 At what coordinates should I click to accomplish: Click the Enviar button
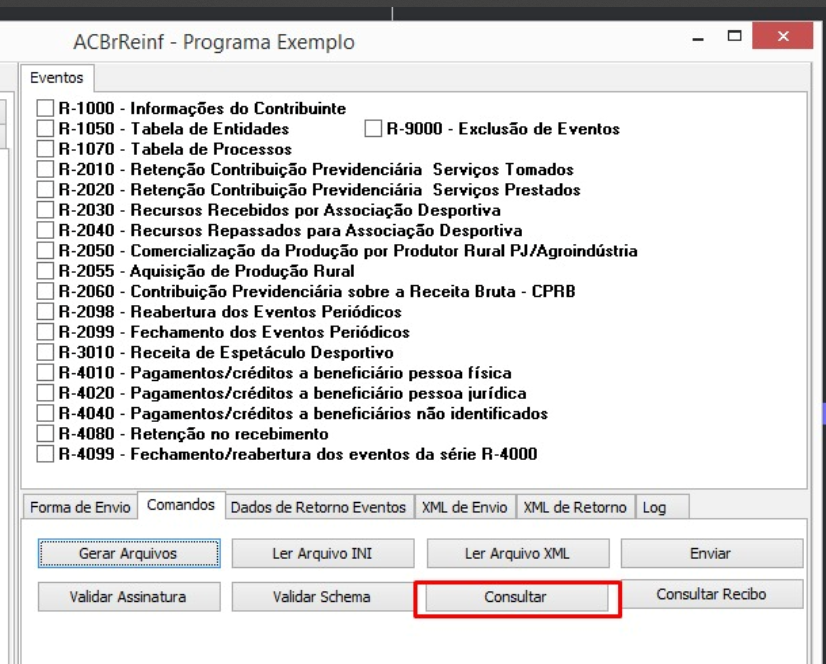click(712, 553)
